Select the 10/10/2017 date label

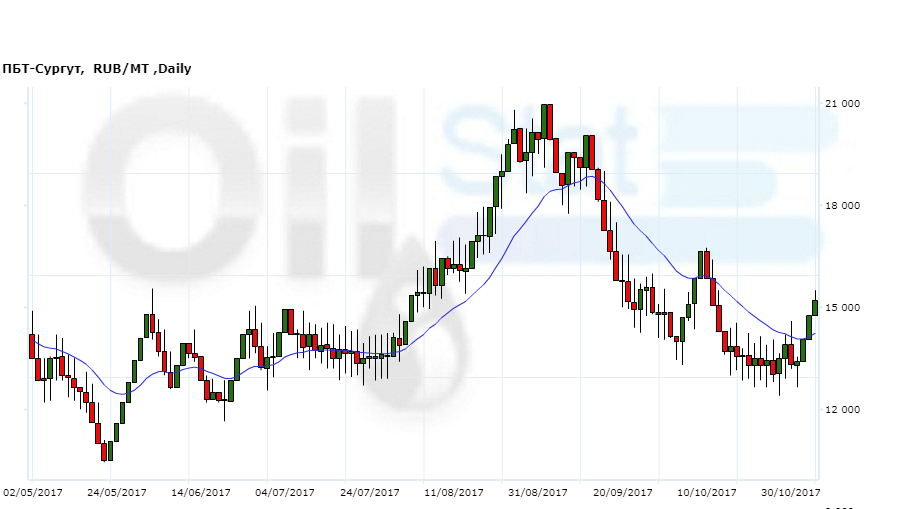coord(706,493)
